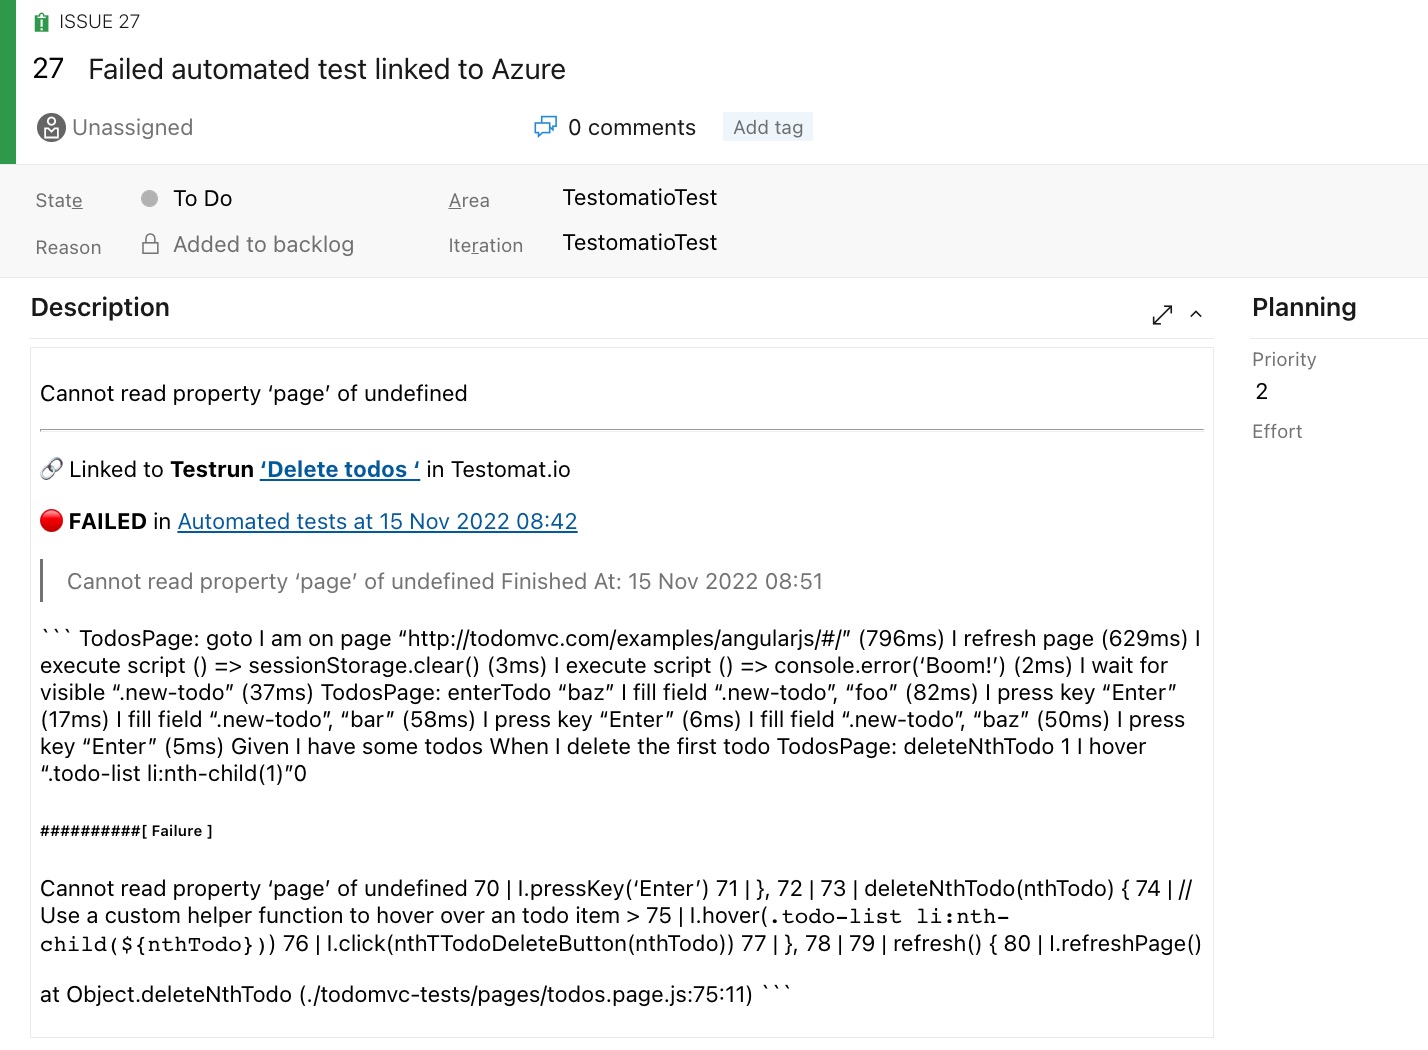Viewport: 1428px width, 1050px height.
Task: Click the red FAILED status circle
Action: pos(51,521)
